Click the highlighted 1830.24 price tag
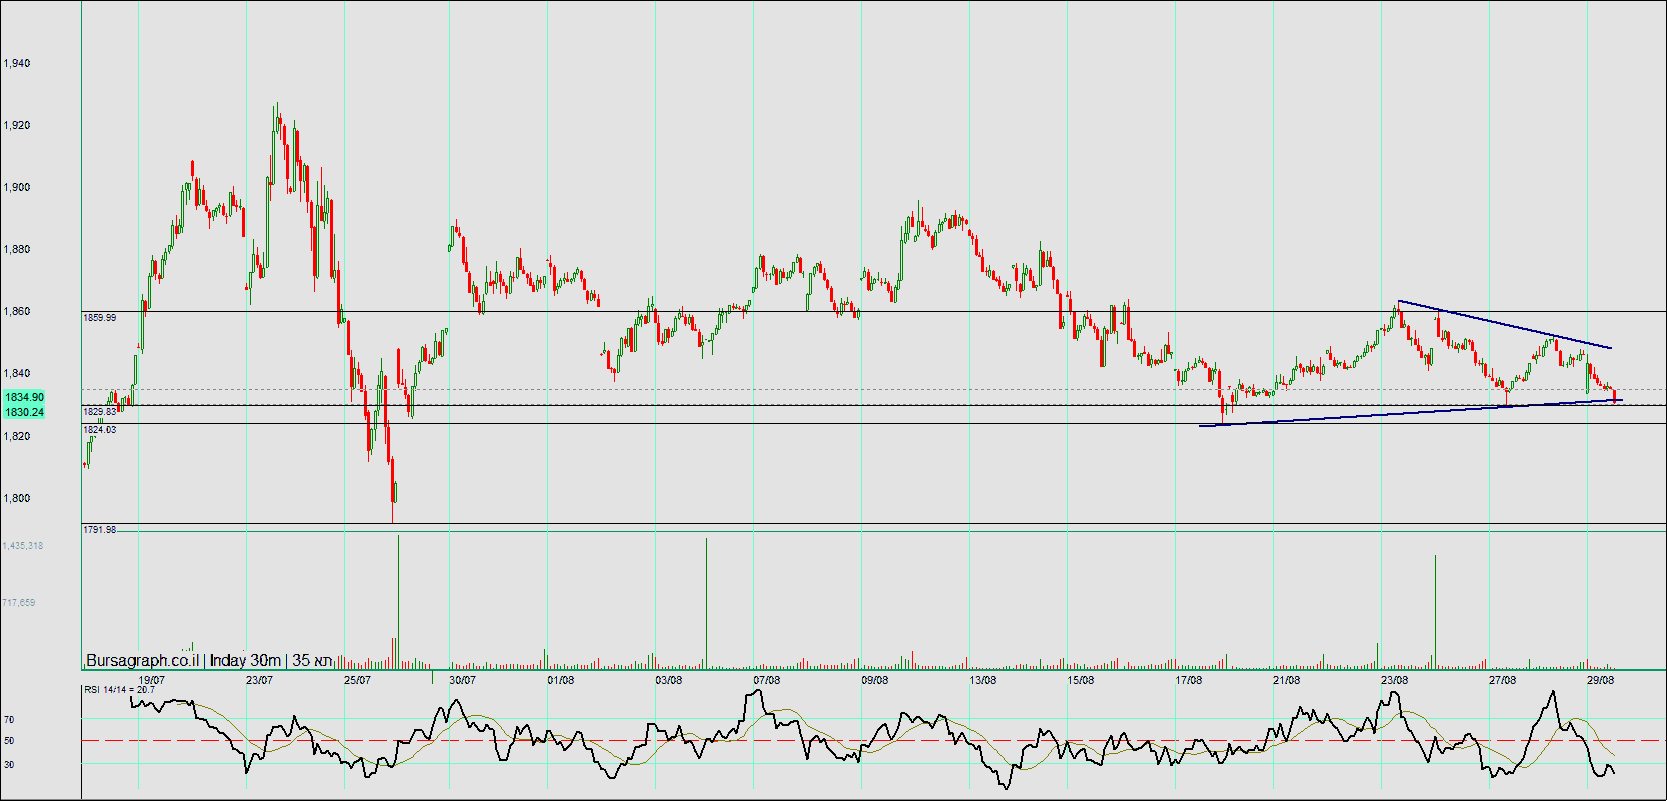1667x801 pixels. [x=24, y=412]
